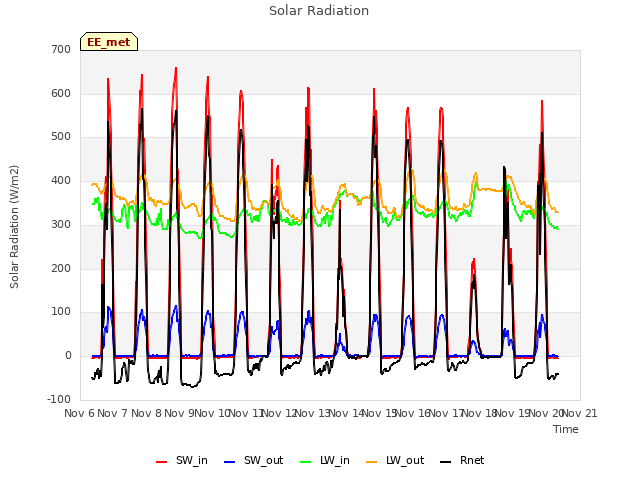Toggle LW_in series in legend

click(x=325, y=460)
